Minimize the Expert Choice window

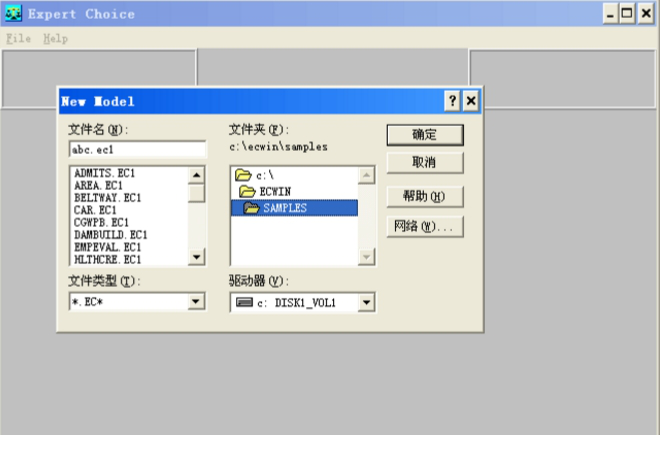click(610, 14)
